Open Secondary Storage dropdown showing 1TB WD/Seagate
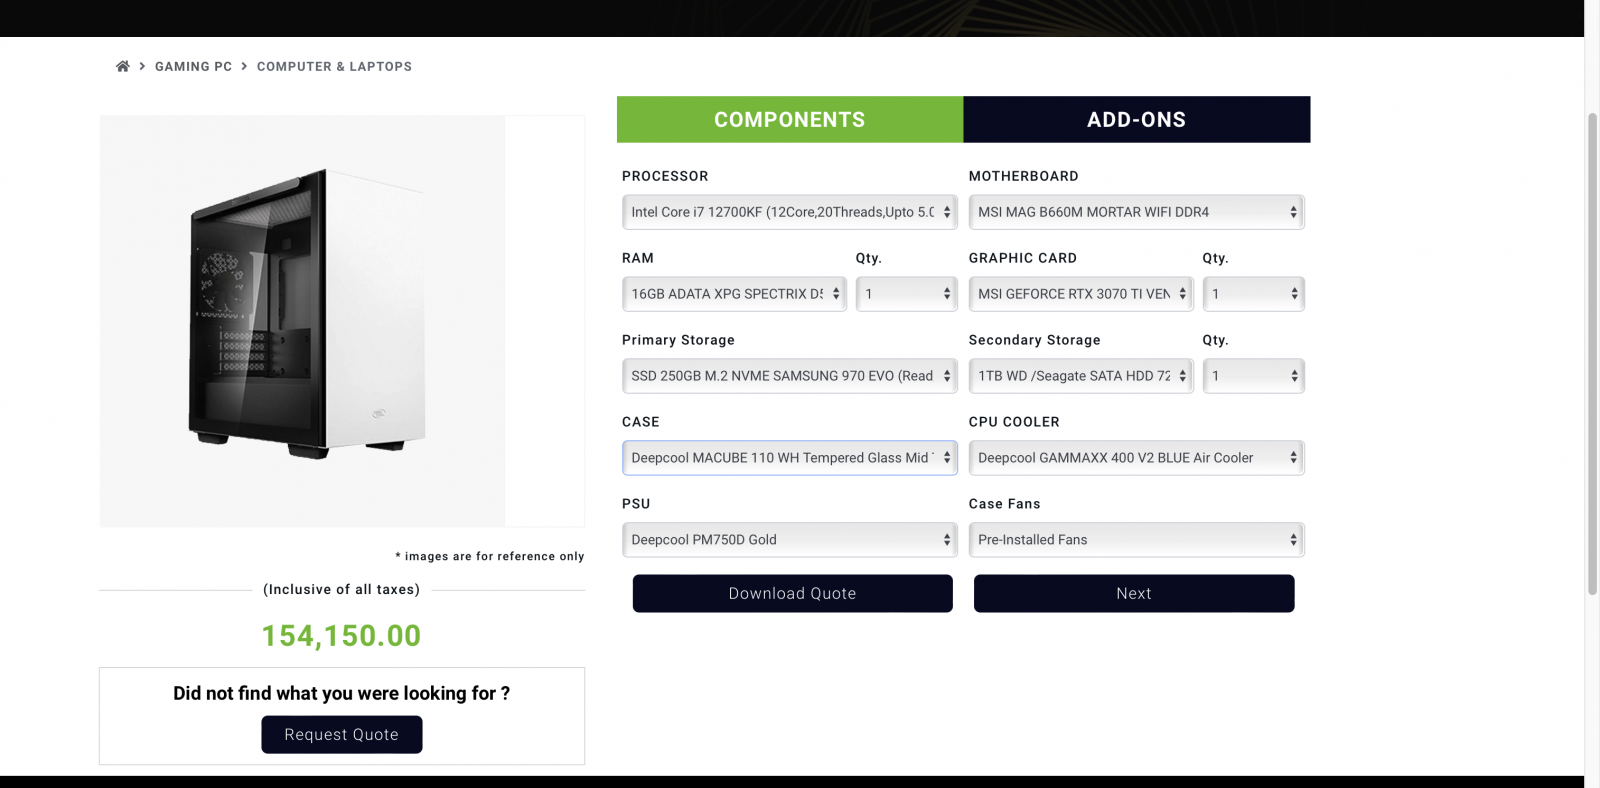The image size is (1600, 788). coord(1081,376)
